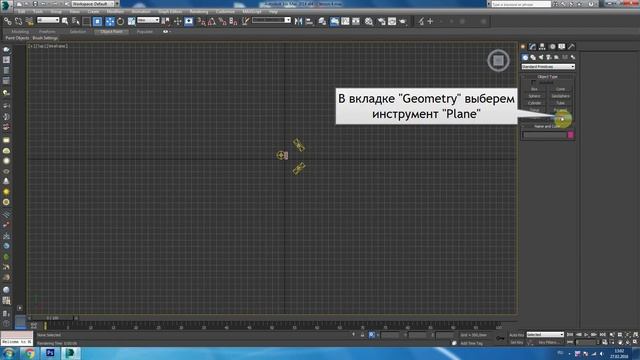The height and width of the screenshot is (360, 640).
Task: Activate the Select and Rotate tool
Action: click(120, 21)
